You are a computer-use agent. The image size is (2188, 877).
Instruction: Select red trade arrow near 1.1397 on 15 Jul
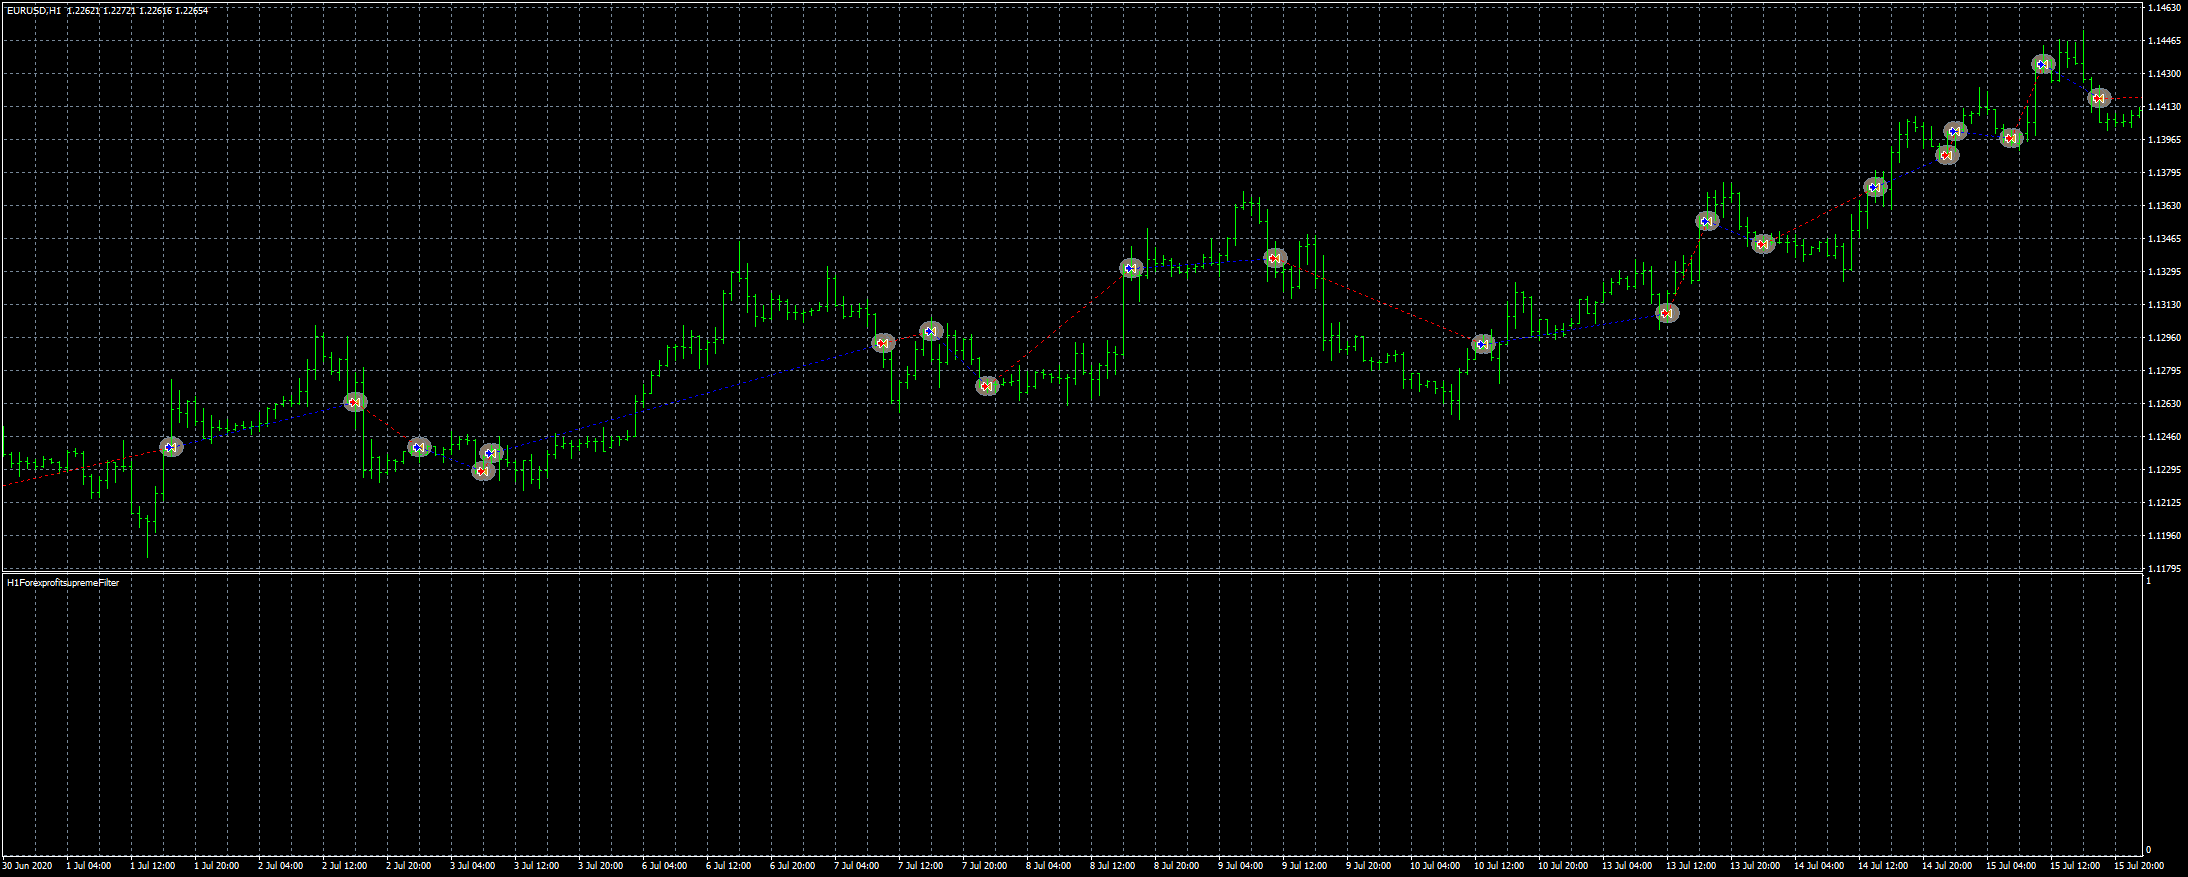pyautogui.click(x=2011, y=138)
